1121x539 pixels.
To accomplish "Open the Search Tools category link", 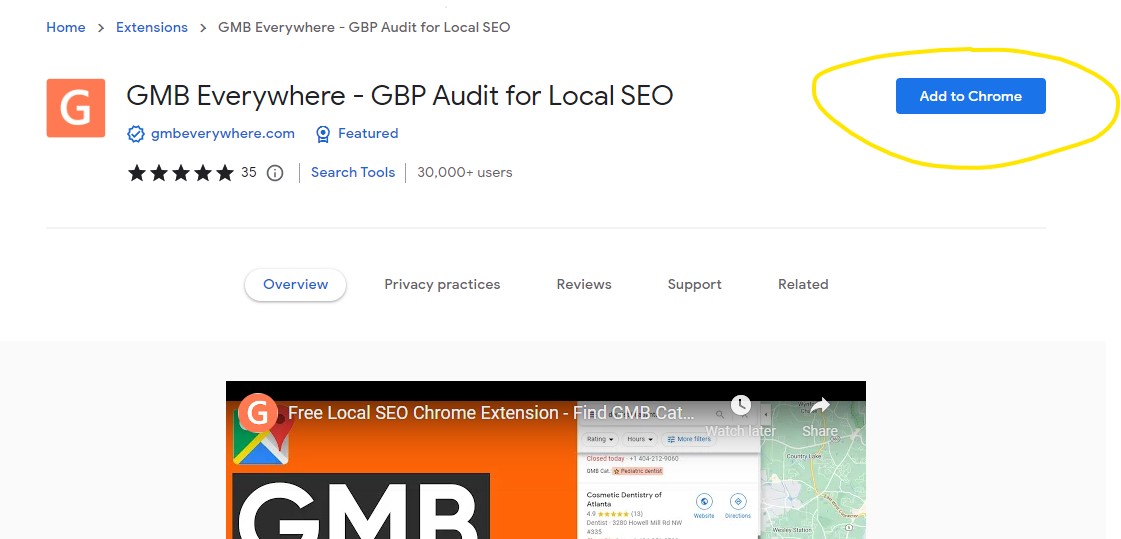I will [353, 172].
